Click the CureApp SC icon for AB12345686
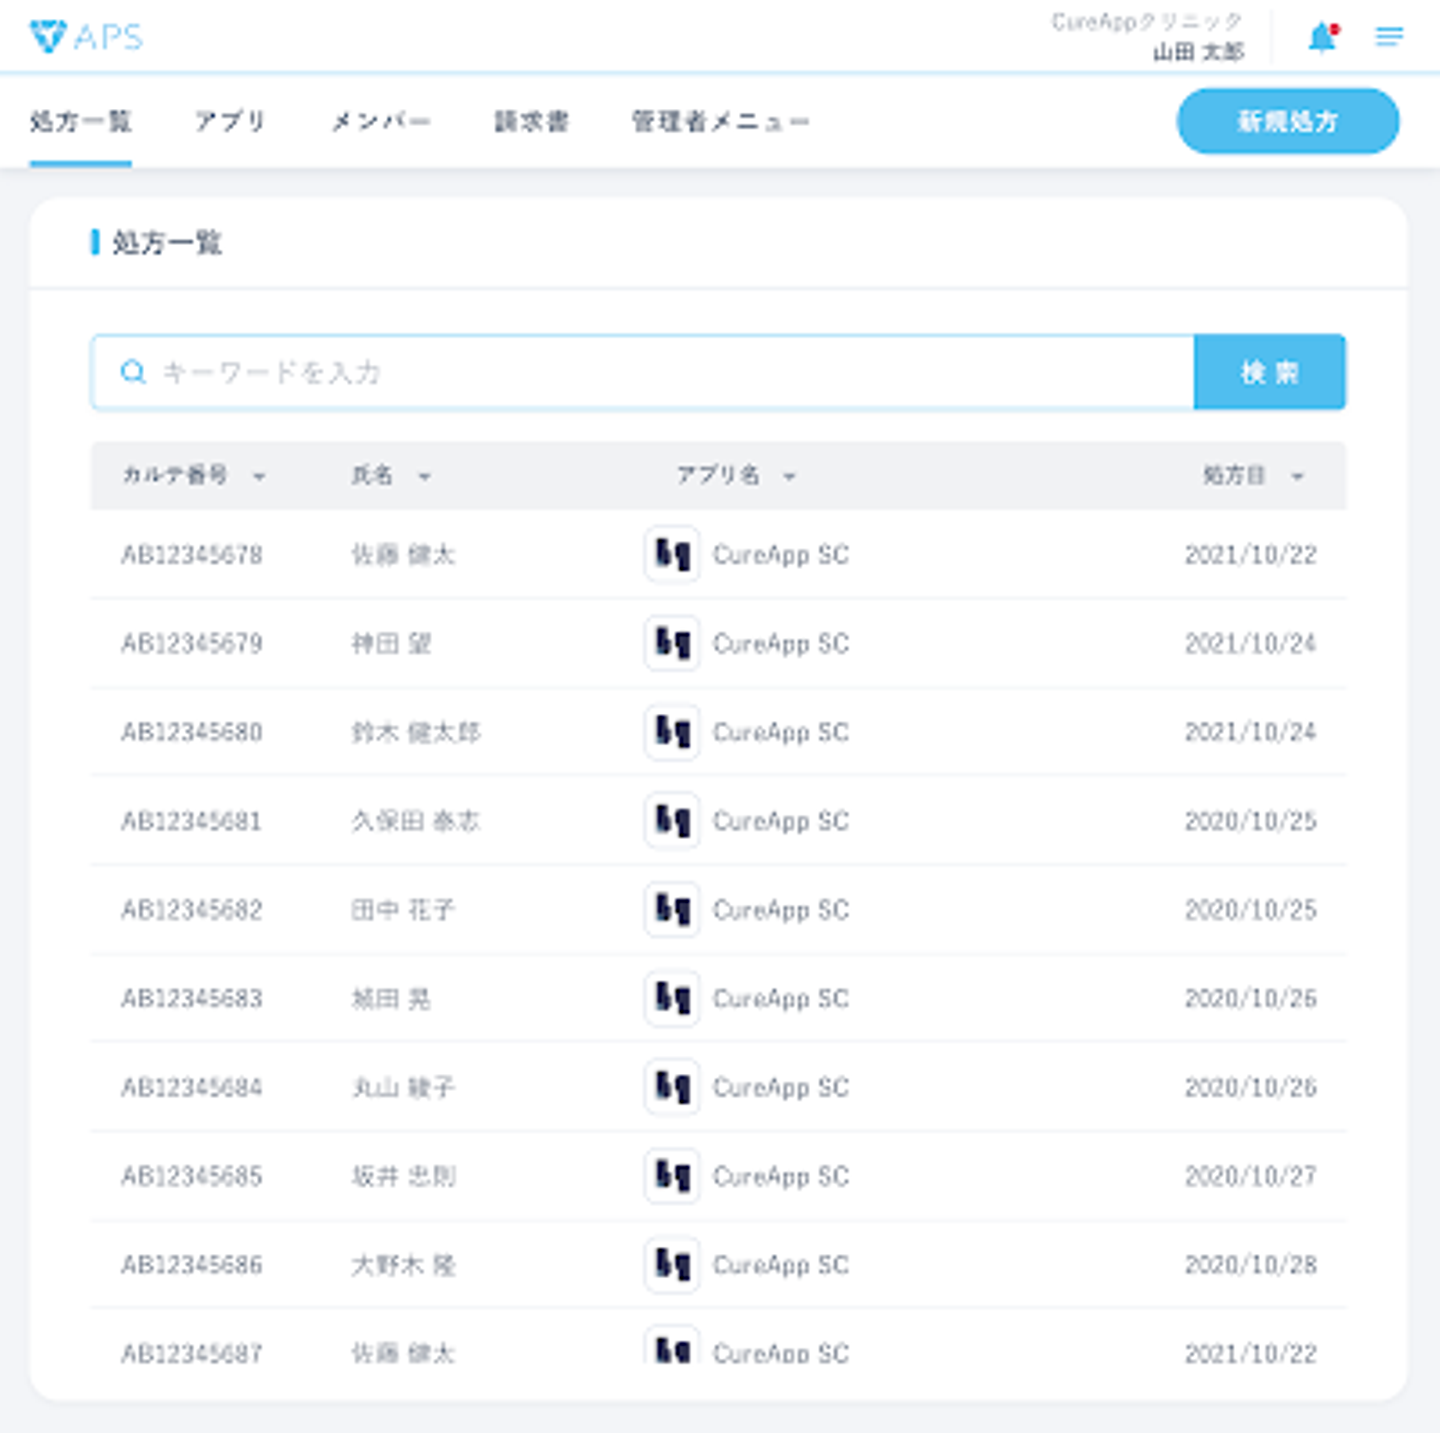This screenshot has height=1433, width=1440. tap(672, 1265)
